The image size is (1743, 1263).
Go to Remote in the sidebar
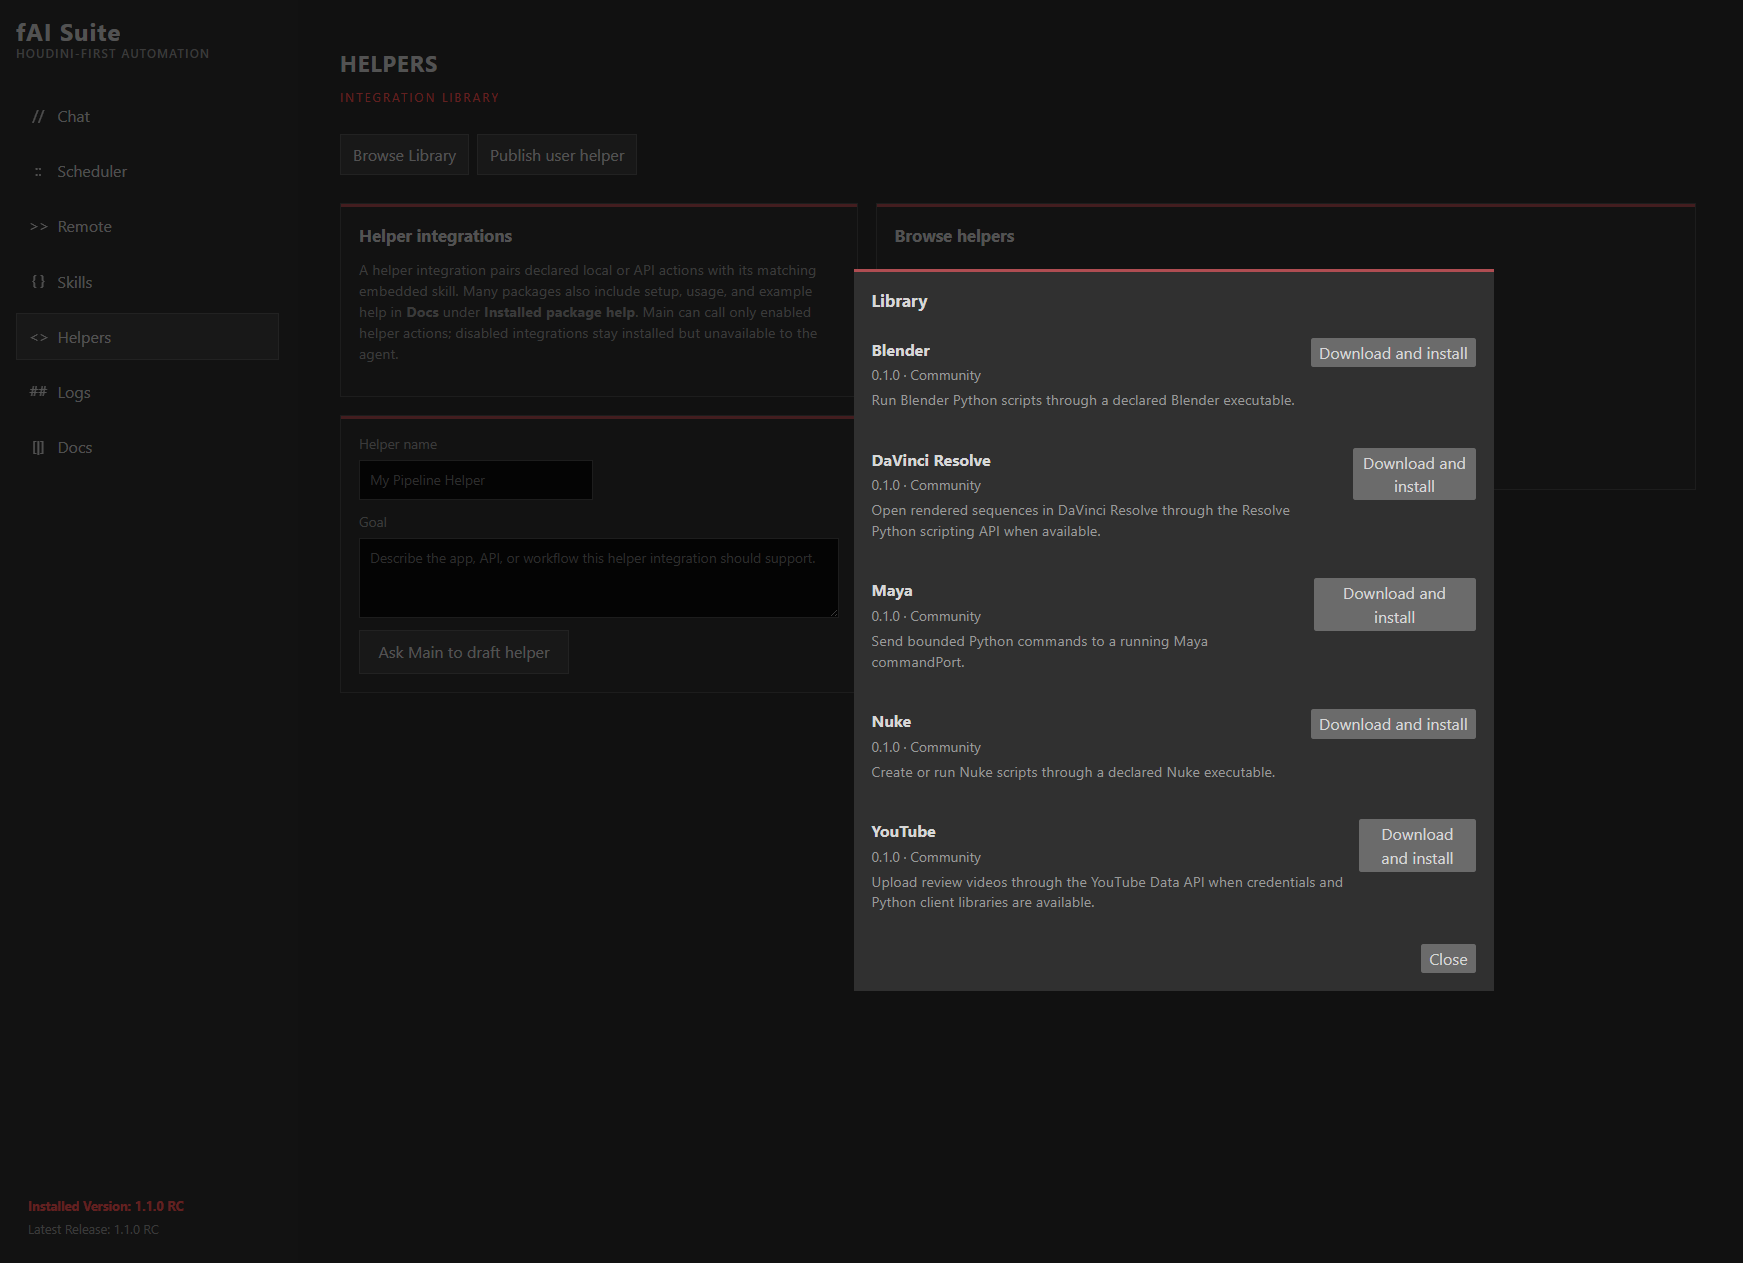pos(147,227)
